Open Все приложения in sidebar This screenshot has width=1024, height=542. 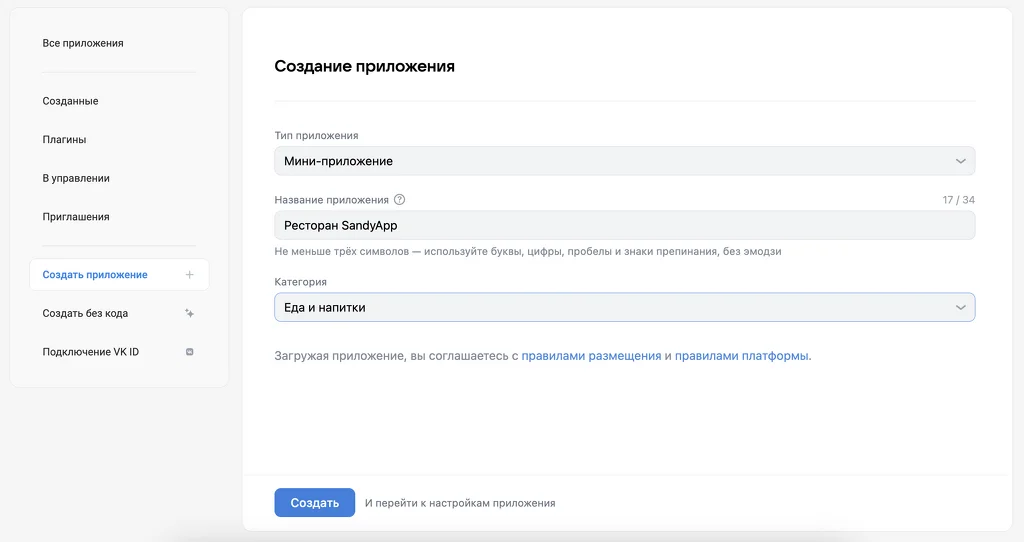coord(83,43)
